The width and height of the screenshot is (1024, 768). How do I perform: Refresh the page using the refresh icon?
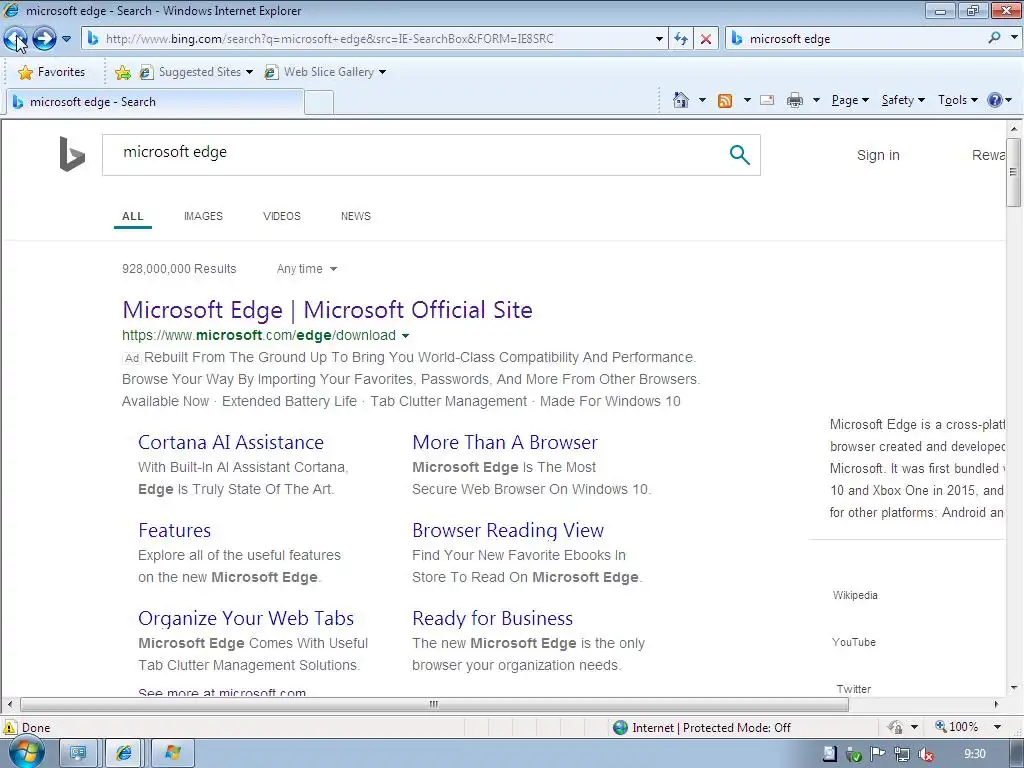pyautogui.click(x=681, y=39)
